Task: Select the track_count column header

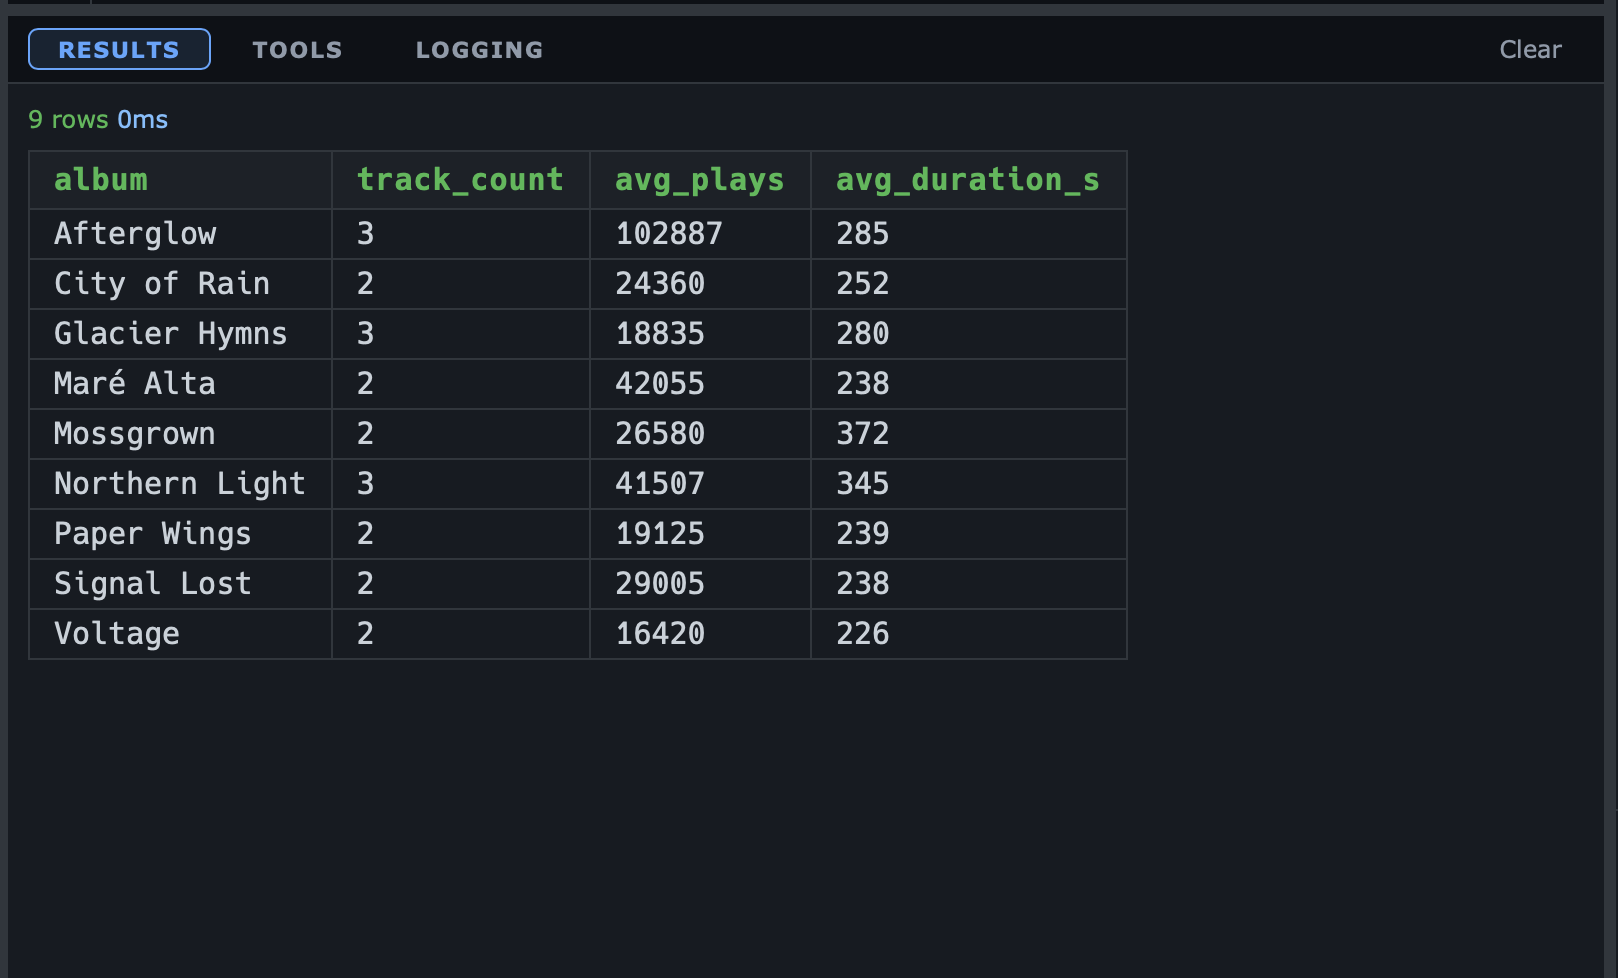Action: (x=461, y=180)
